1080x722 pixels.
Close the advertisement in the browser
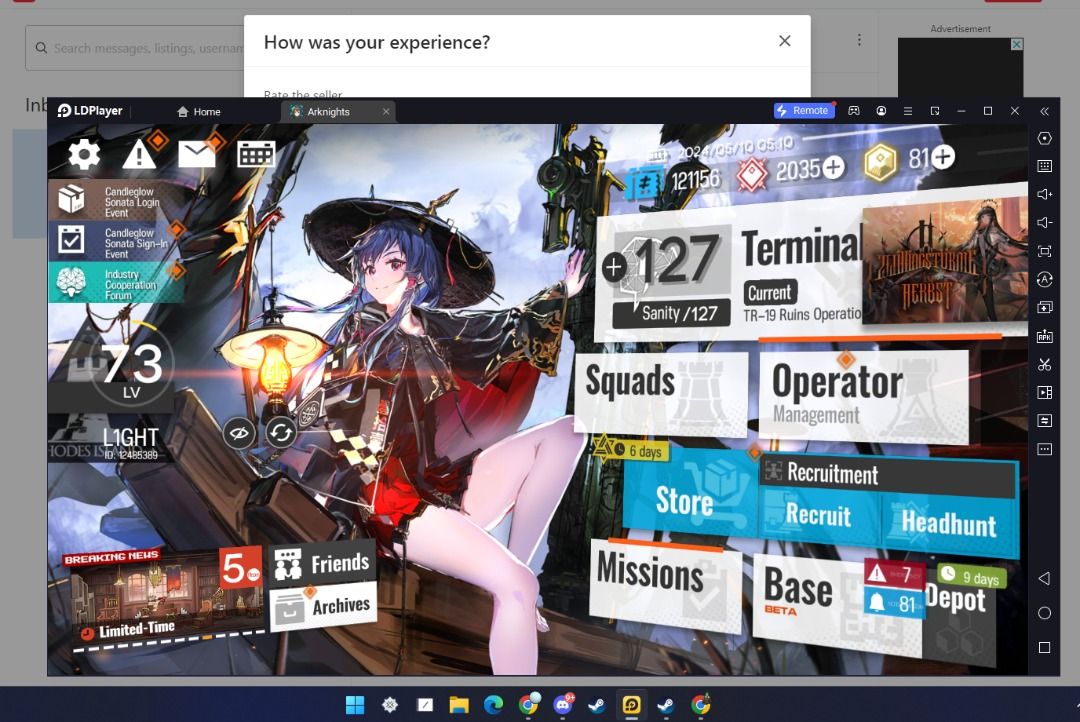(x=1017, y=44)
